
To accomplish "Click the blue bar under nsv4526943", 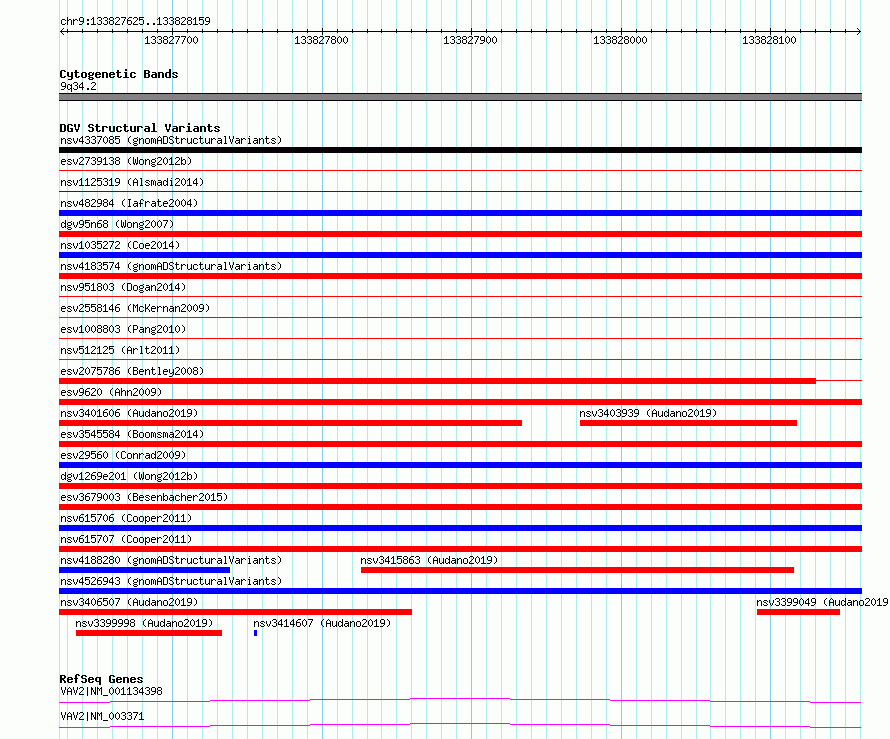I will click(460, 591).
